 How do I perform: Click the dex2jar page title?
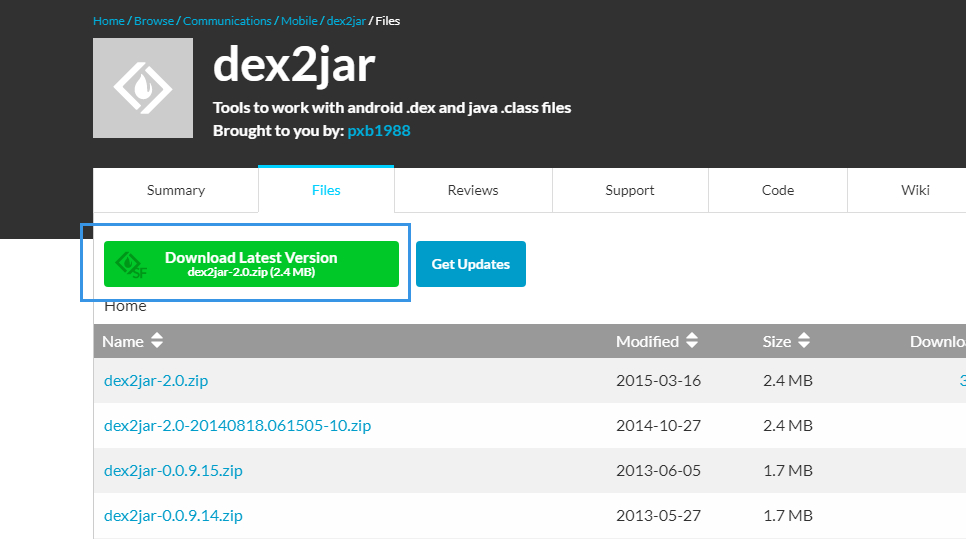(294, 65)
